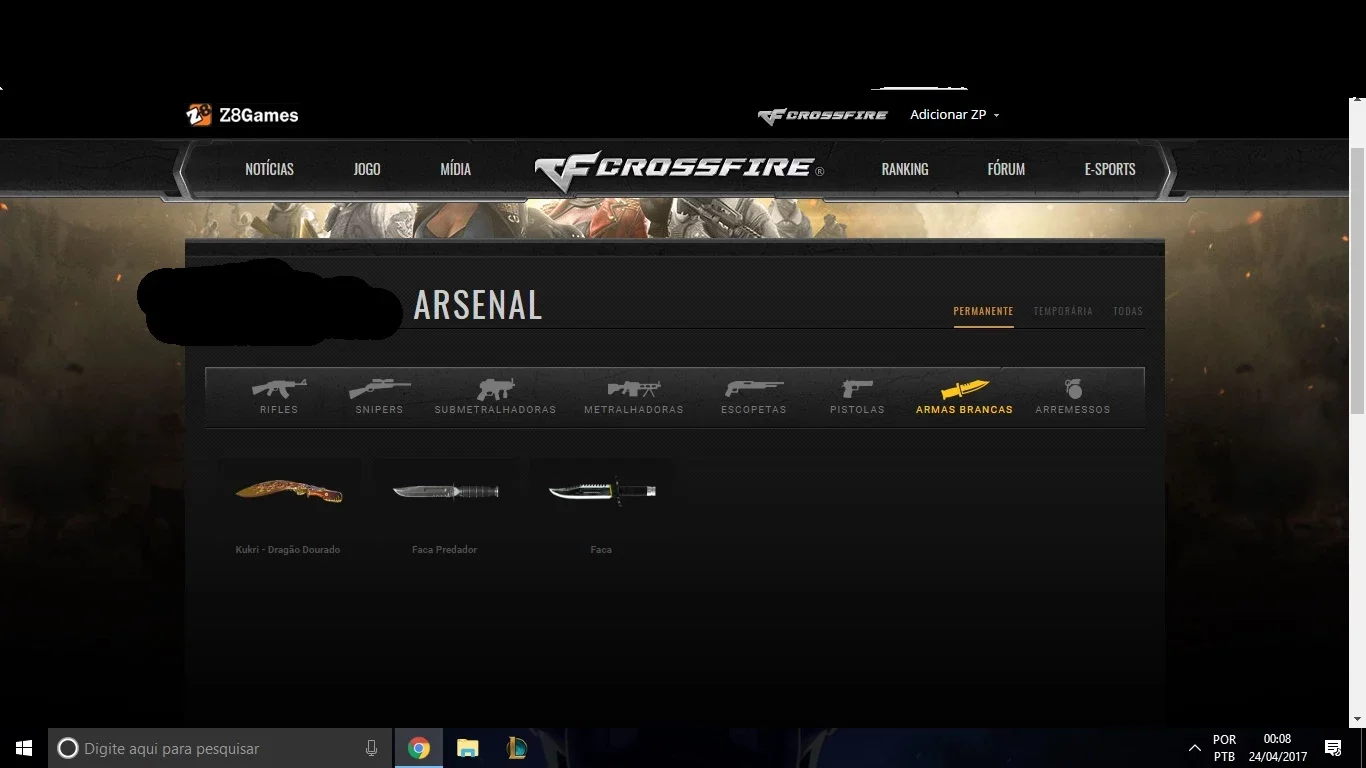Image resolution: width=1366 pixels, height=768 pixels.
Task: Open the taskbar clock and date
Action: (1277, 748)
